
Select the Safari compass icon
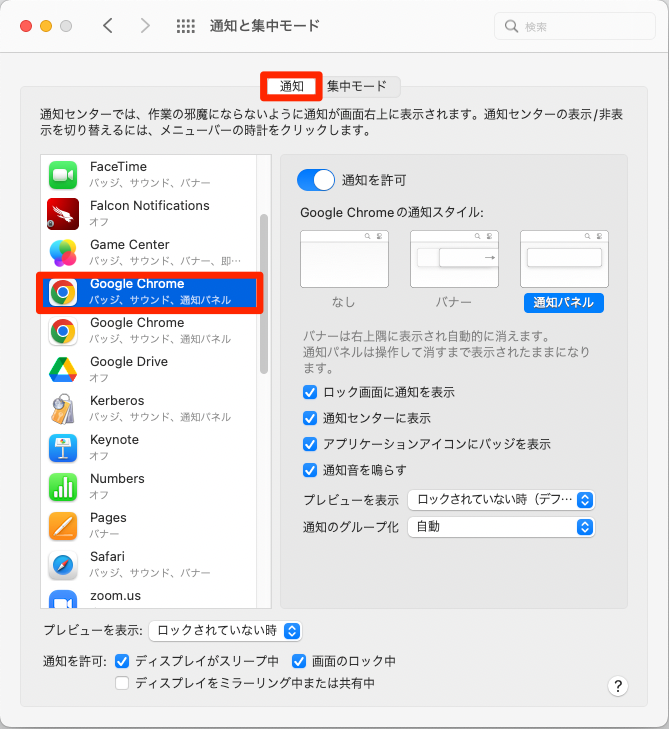pyautogui.click(x=63, y=565)
